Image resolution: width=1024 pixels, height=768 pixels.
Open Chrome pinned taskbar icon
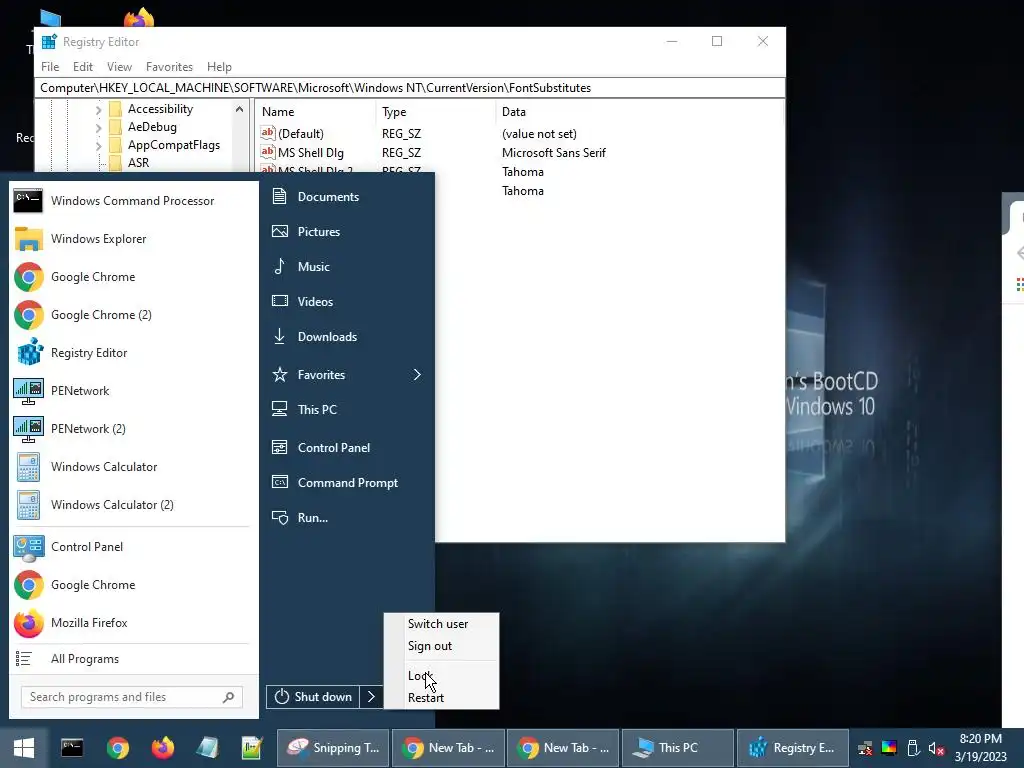(118, 748)
